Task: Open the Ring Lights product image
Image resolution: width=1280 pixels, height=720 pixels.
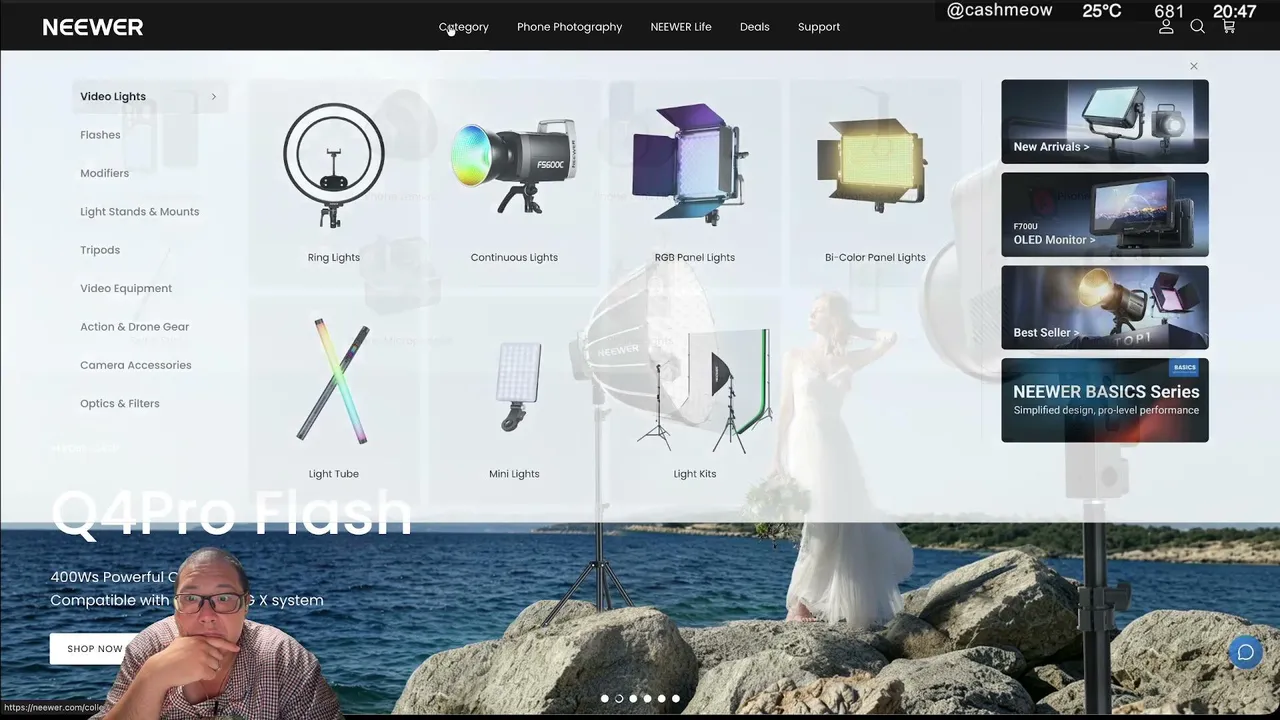Action: pos(334,165)
